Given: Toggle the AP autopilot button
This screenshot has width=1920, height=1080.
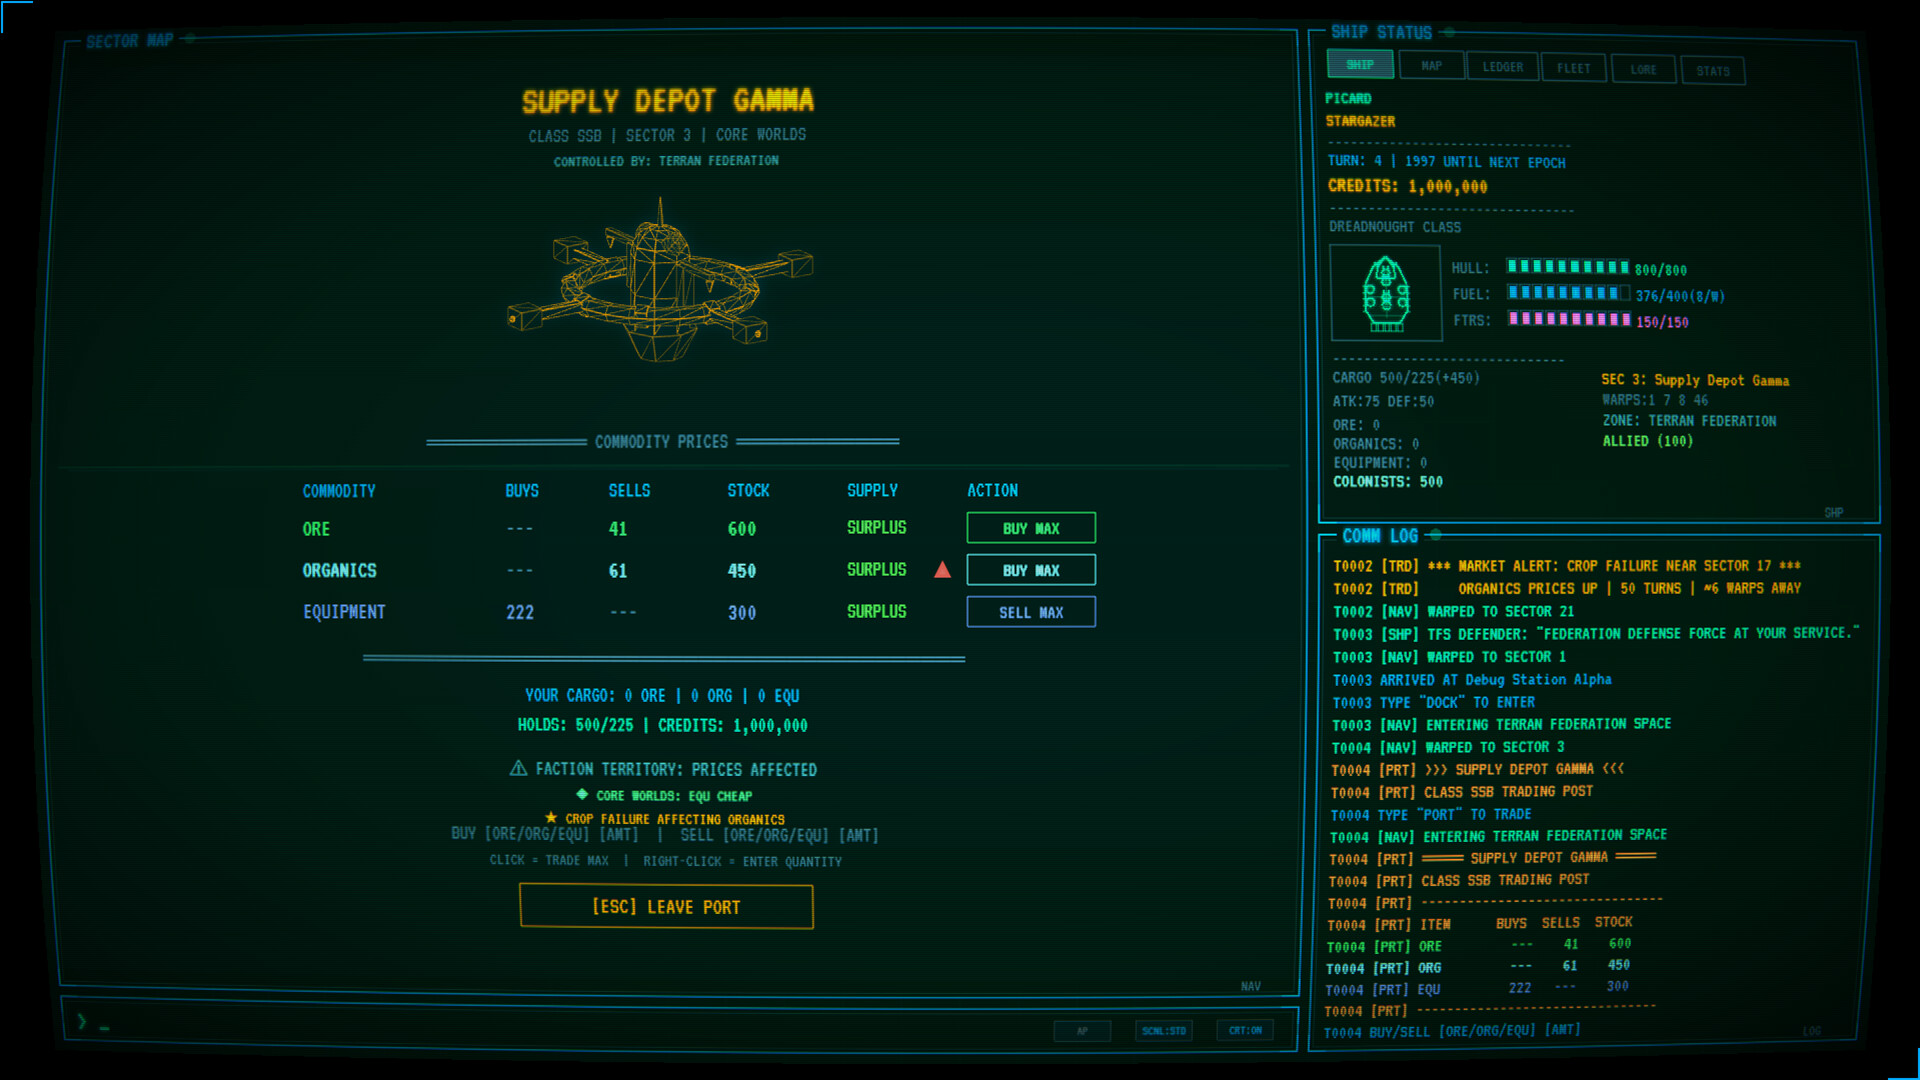Looking at the screenshot, I should pyautogui.click(x=1082, y=1030).
